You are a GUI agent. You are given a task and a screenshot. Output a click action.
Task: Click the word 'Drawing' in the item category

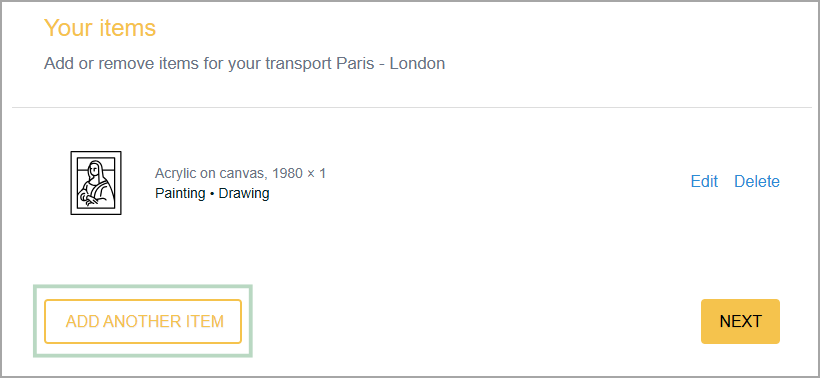coord(244,193)
